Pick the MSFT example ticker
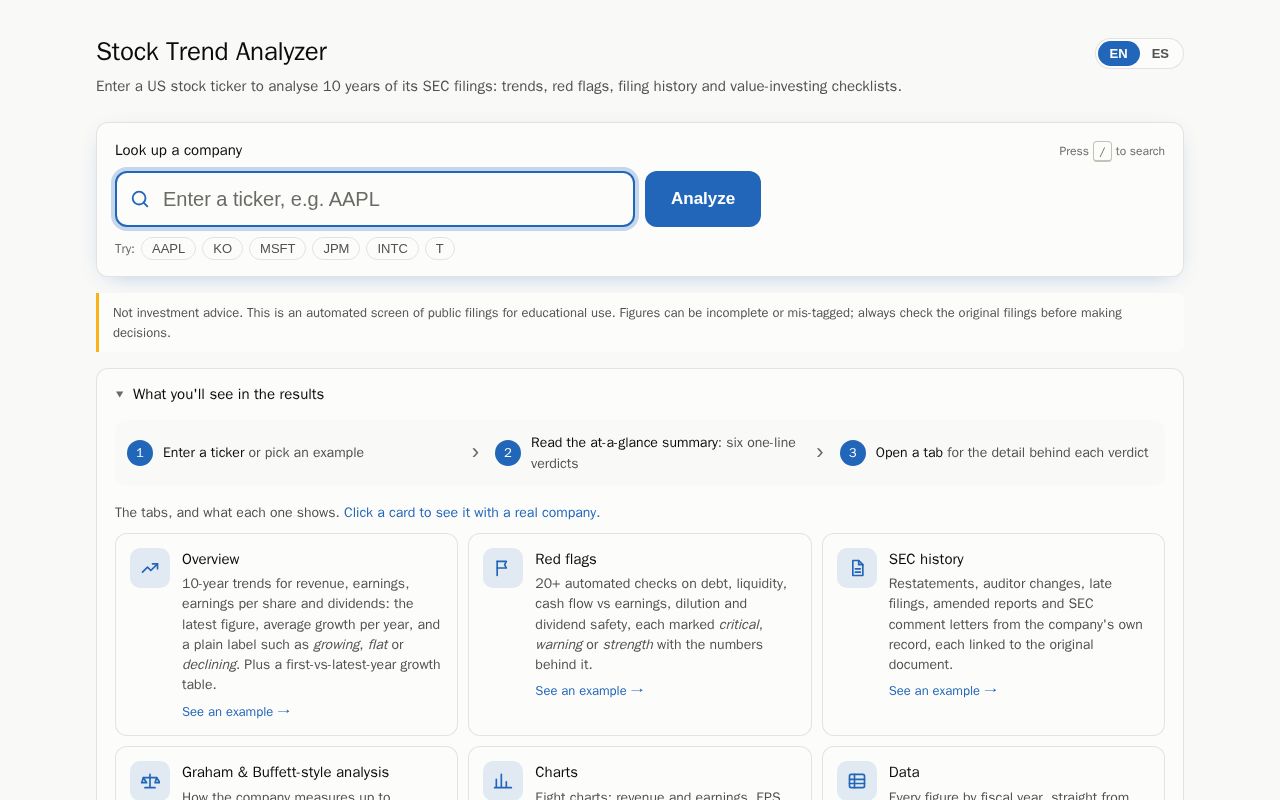This screenshot has height=800, width=1280. (x=277, y=249)
